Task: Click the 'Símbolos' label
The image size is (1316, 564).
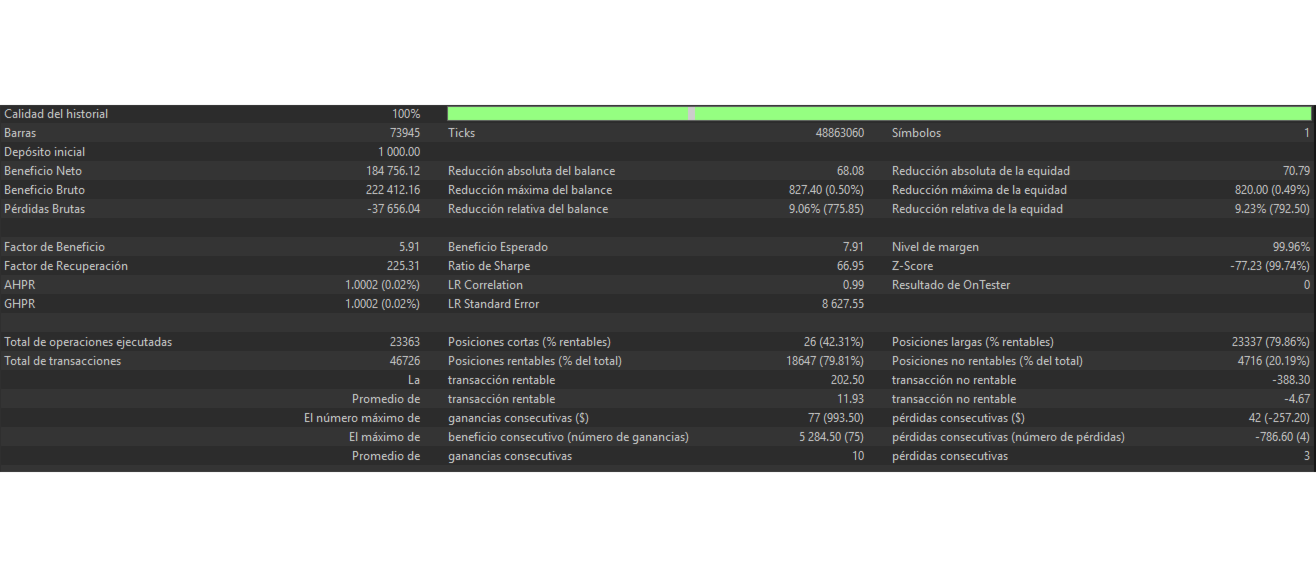Action: [916, 133]
